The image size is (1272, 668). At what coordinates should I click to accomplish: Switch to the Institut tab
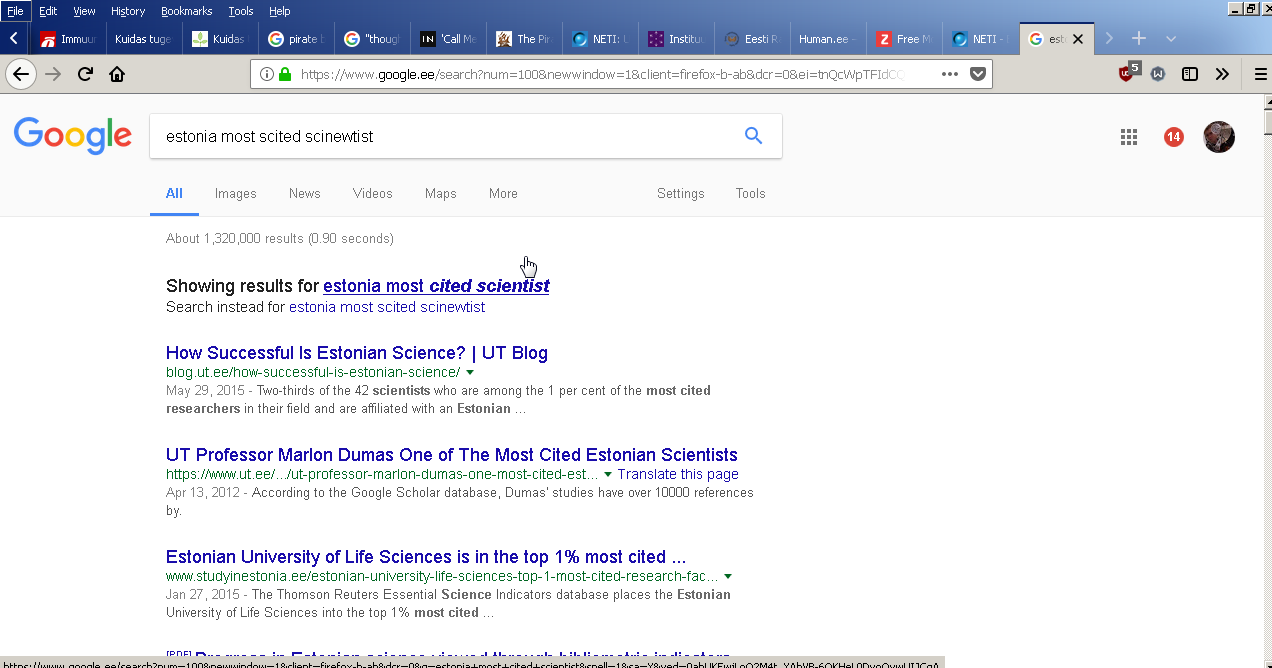(x=676, y=39)
